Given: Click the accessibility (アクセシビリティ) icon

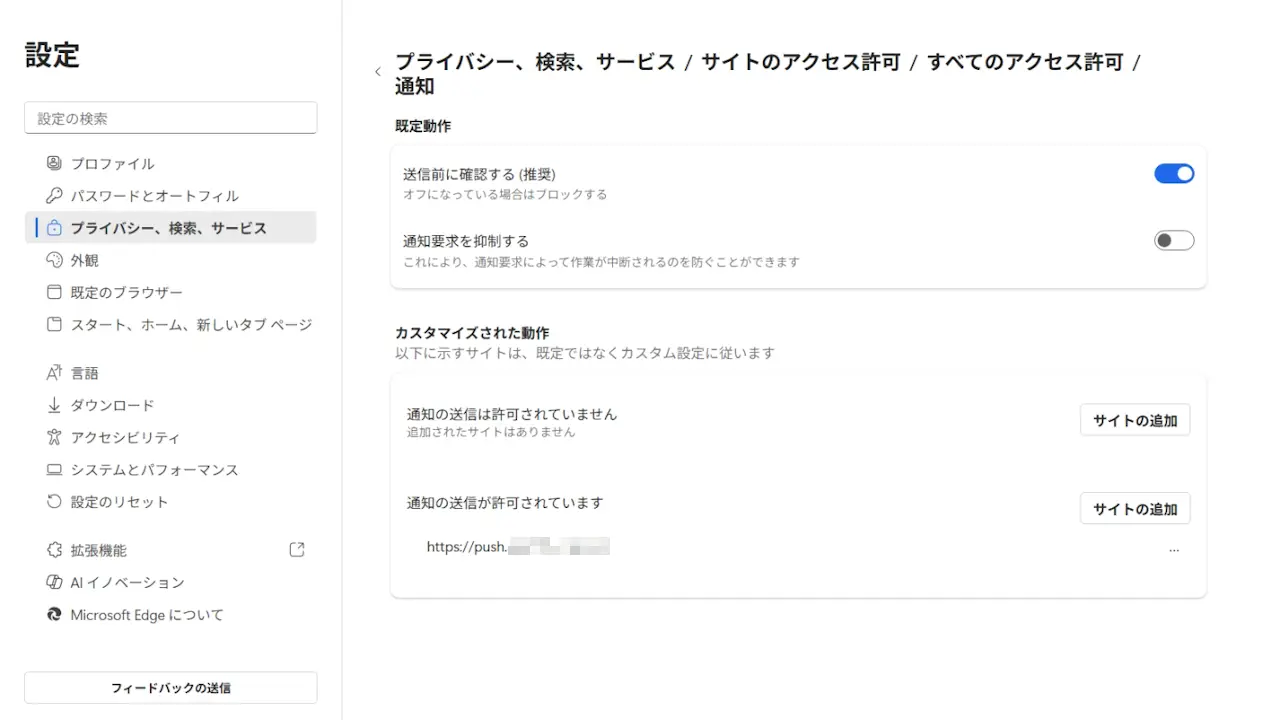Looking at the screenshot, I should (x=54, y=437).
